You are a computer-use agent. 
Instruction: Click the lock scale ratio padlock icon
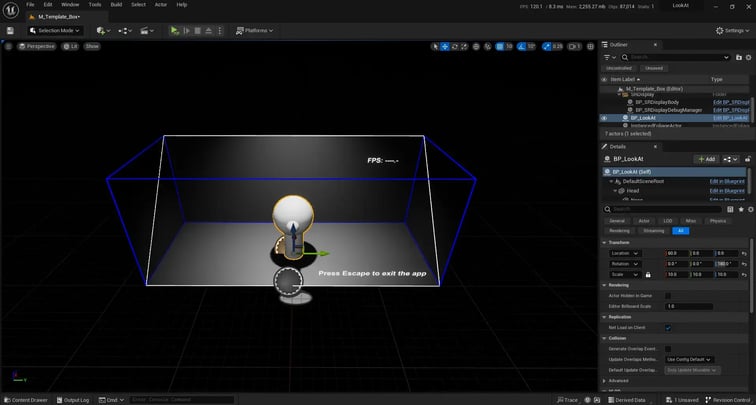pyautogui.click(x=648, y=274)
